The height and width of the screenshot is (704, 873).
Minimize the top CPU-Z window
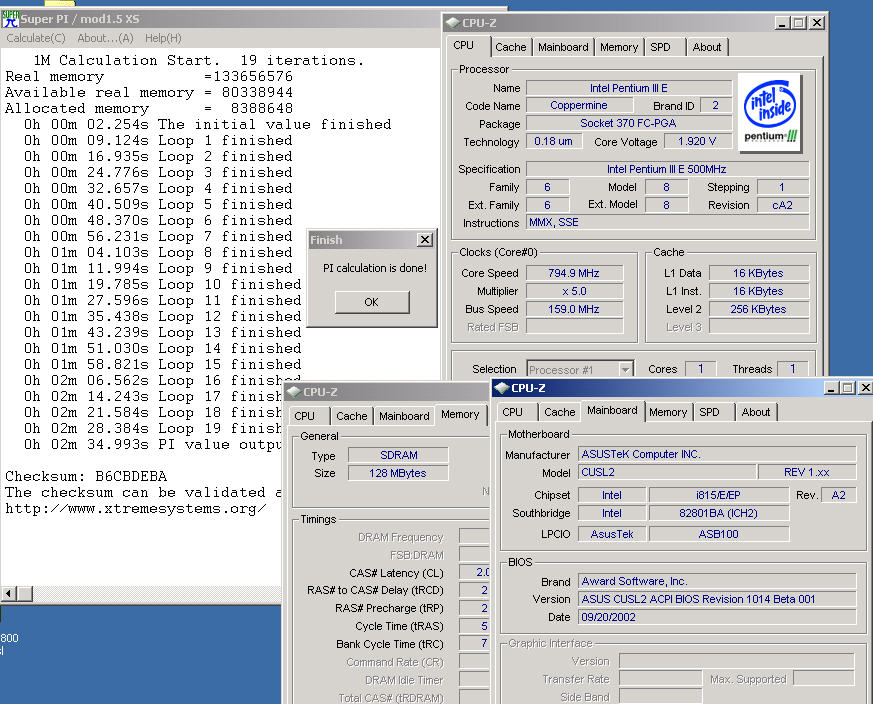pos(782,23)
